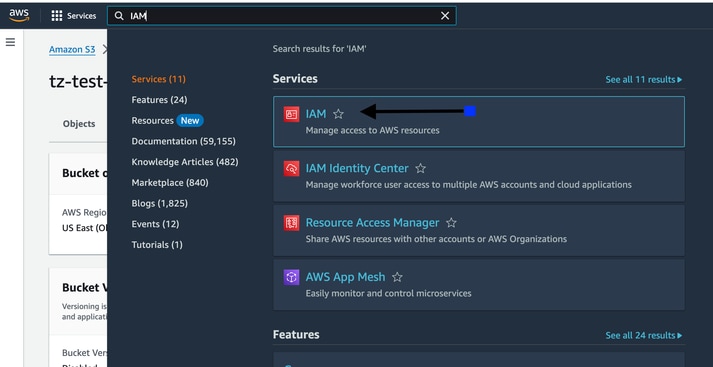Image resolution: width=713 pixels, height=367 pixels.
Task: Select the Features (24) filter
Action: [159, 100]
